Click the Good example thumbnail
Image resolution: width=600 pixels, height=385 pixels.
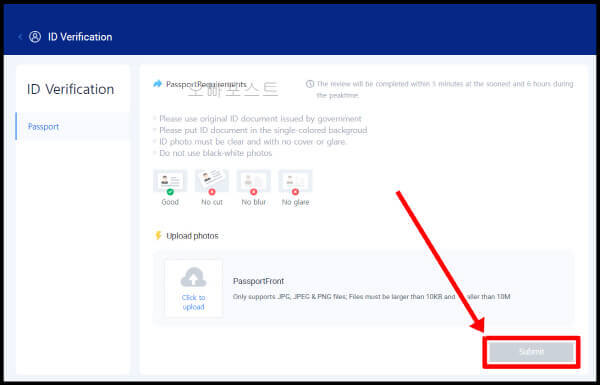[x=170, y=181]
